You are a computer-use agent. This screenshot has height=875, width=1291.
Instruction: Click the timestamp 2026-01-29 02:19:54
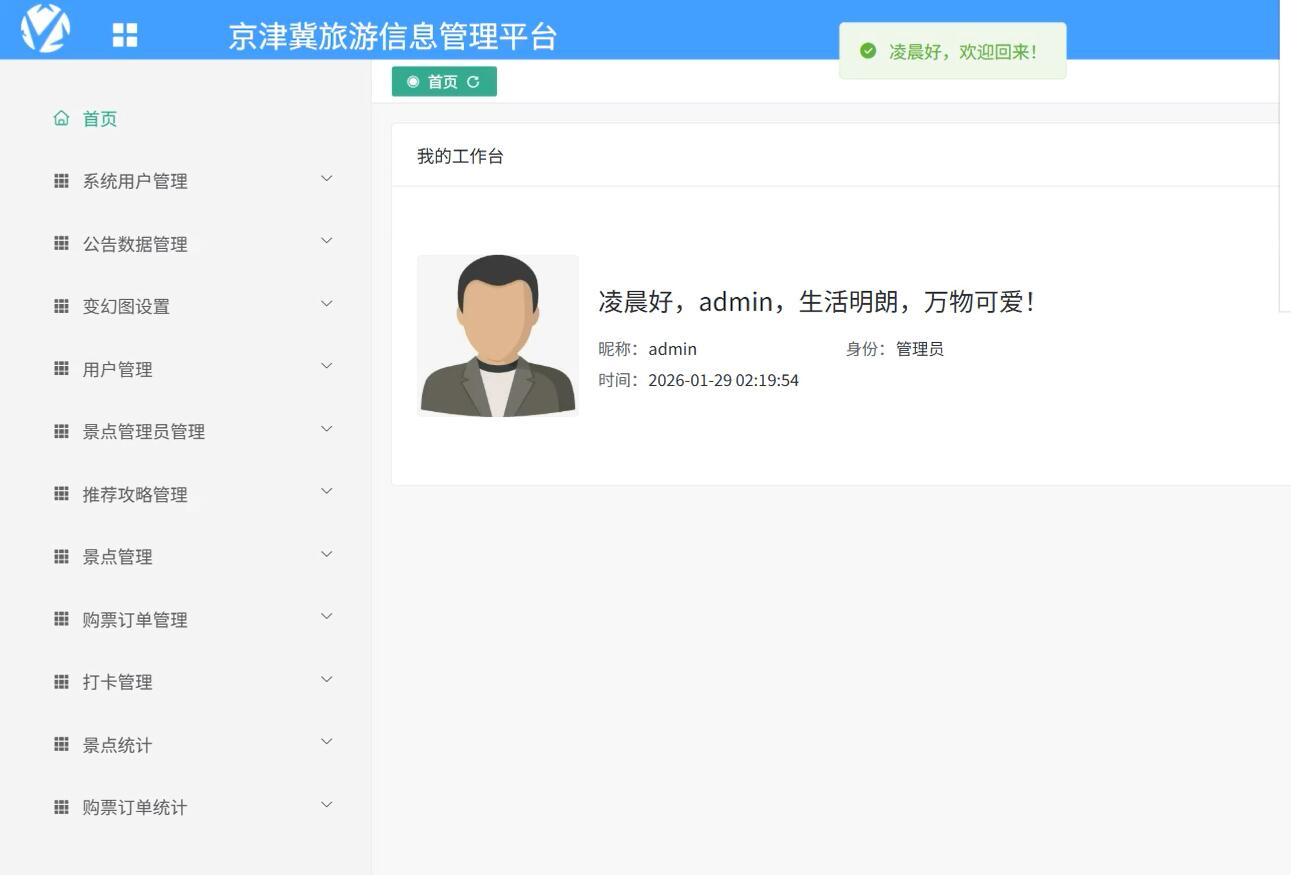(x=723, y=381)
